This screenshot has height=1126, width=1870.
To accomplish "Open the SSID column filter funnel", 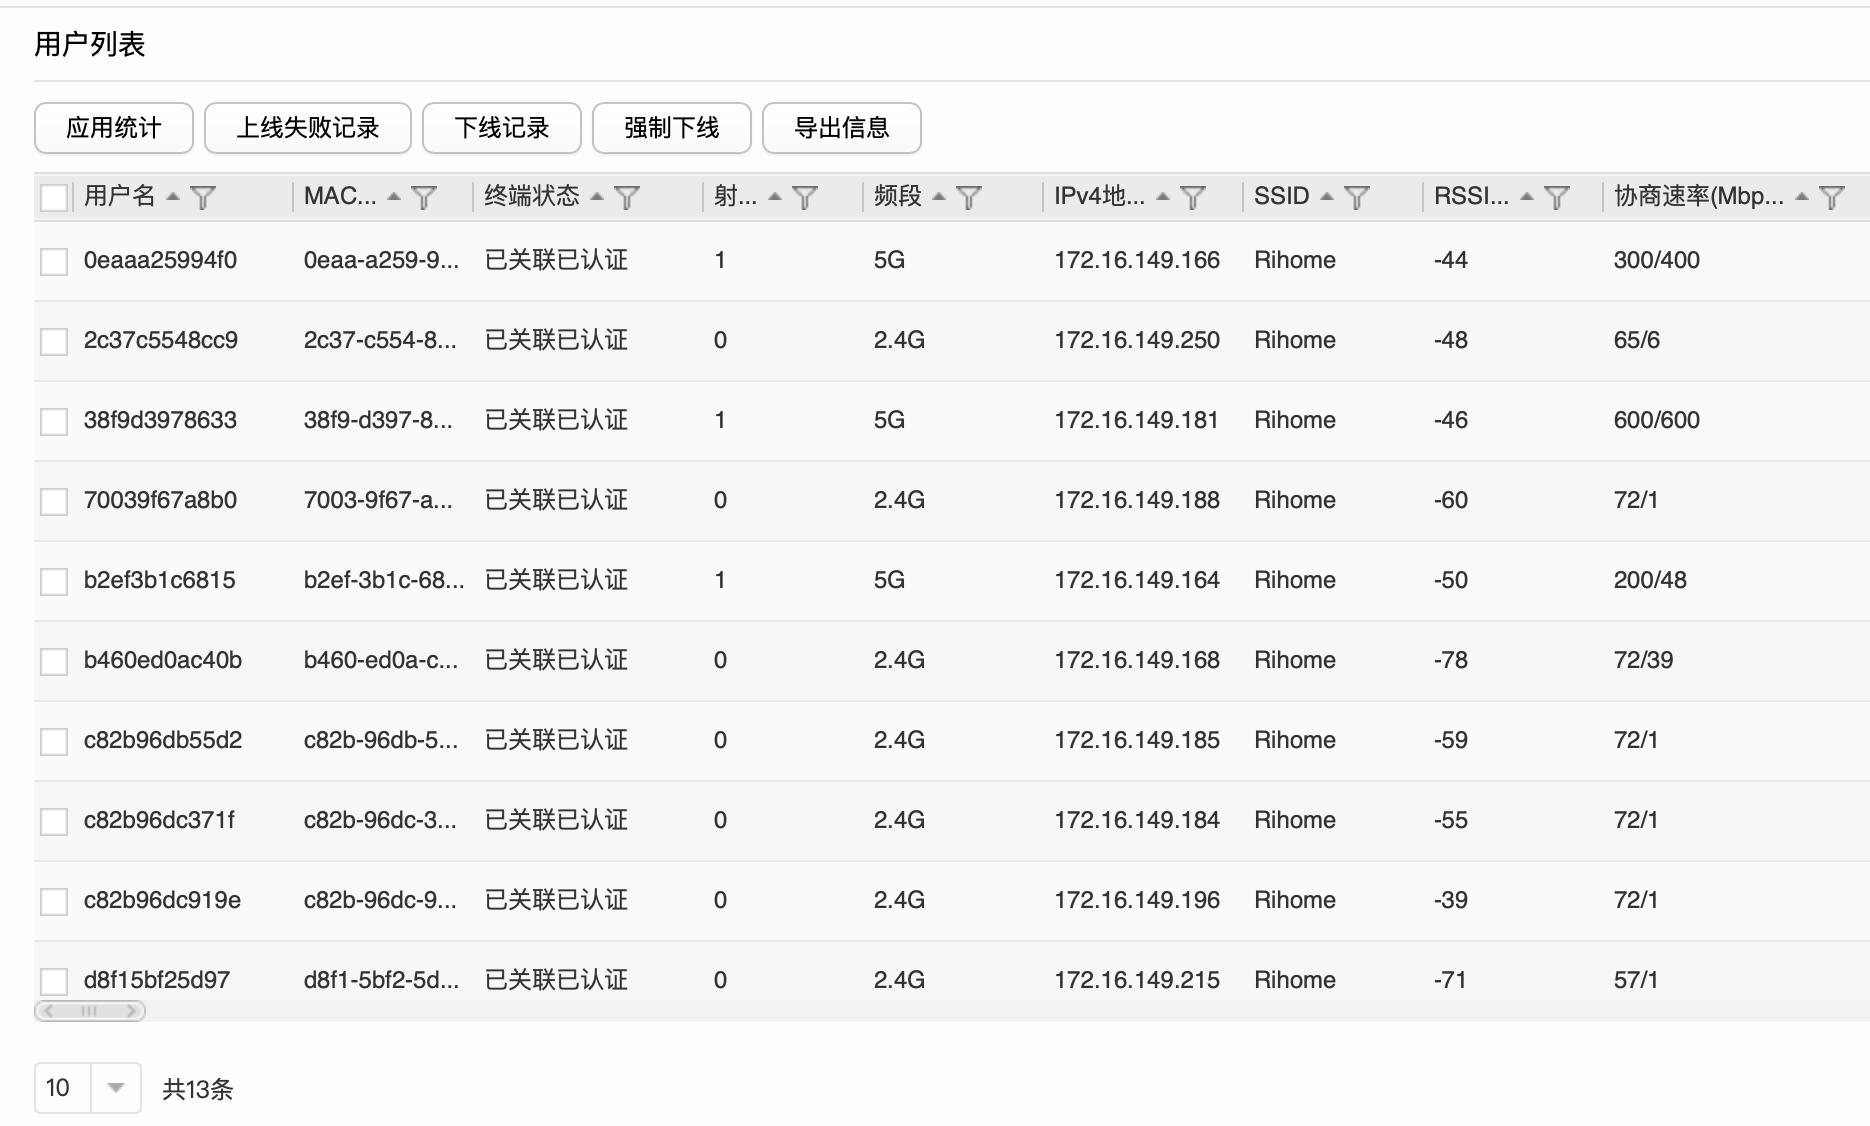I will click(1358, 197).
